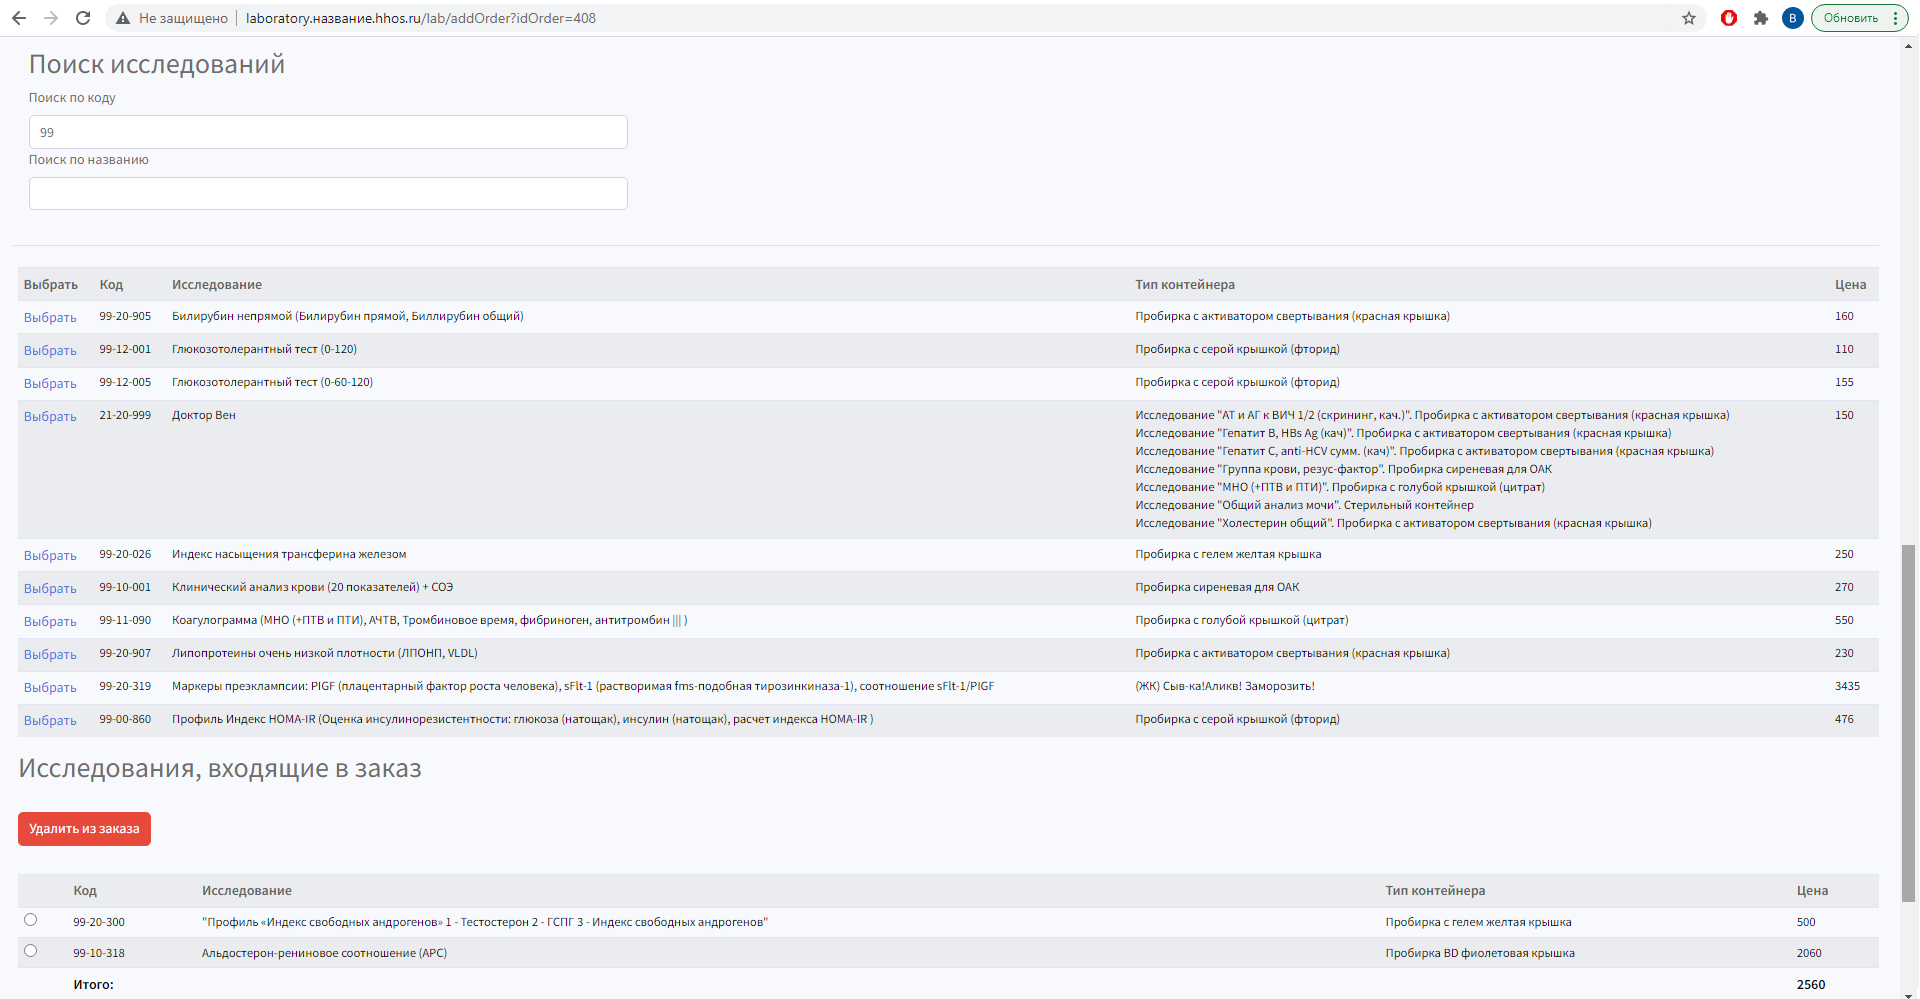Click Выбрать for Коагулограмма row 99-11-090
This screenshot has width=1920, height=999.
[x=50, y=622]
